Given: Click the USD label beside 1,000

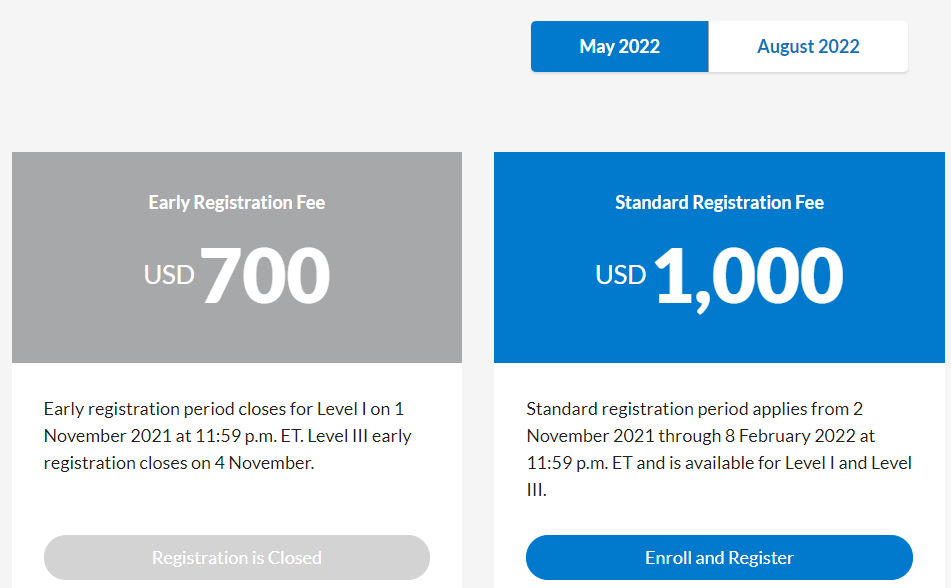Looking at the screenshot, I should coord(621,274).
